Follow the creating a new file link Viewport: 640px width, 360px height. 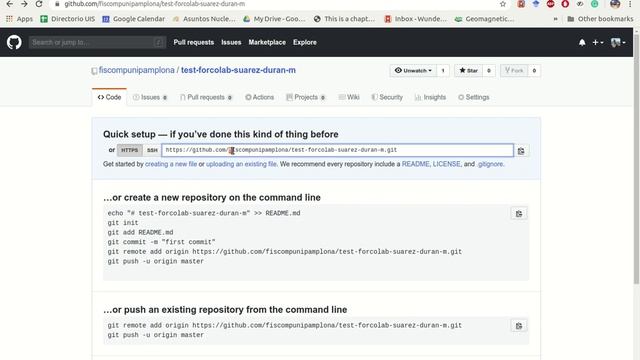coord(171,164)
